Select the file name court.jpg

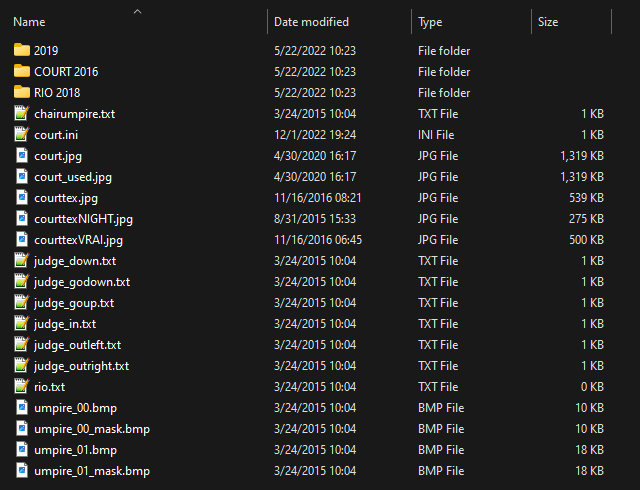58,156
